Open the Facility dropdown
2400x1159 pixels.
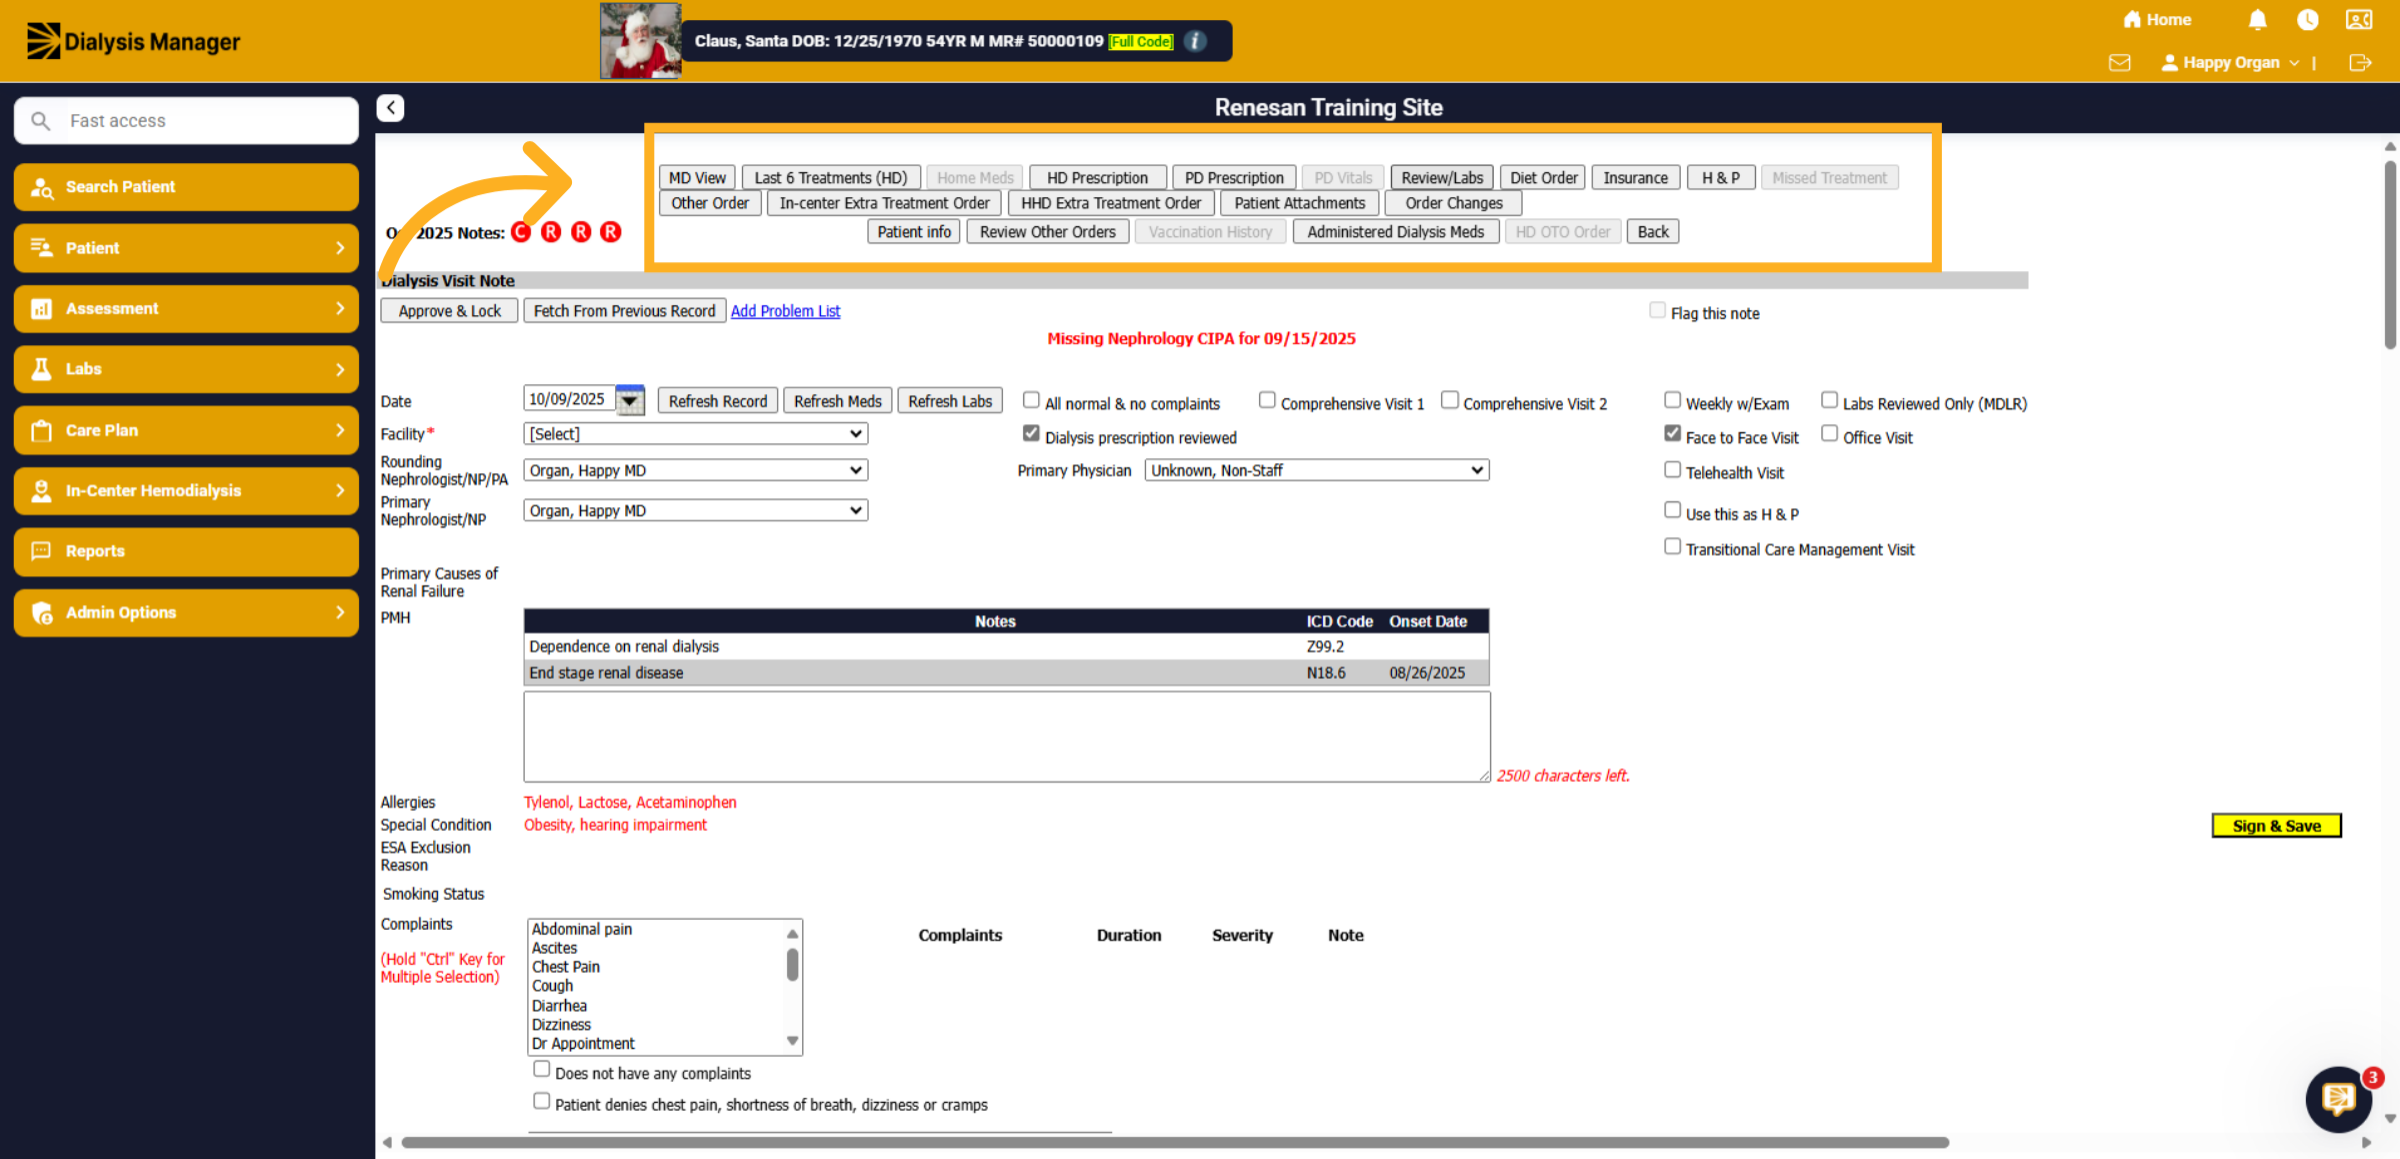[695, 434]
